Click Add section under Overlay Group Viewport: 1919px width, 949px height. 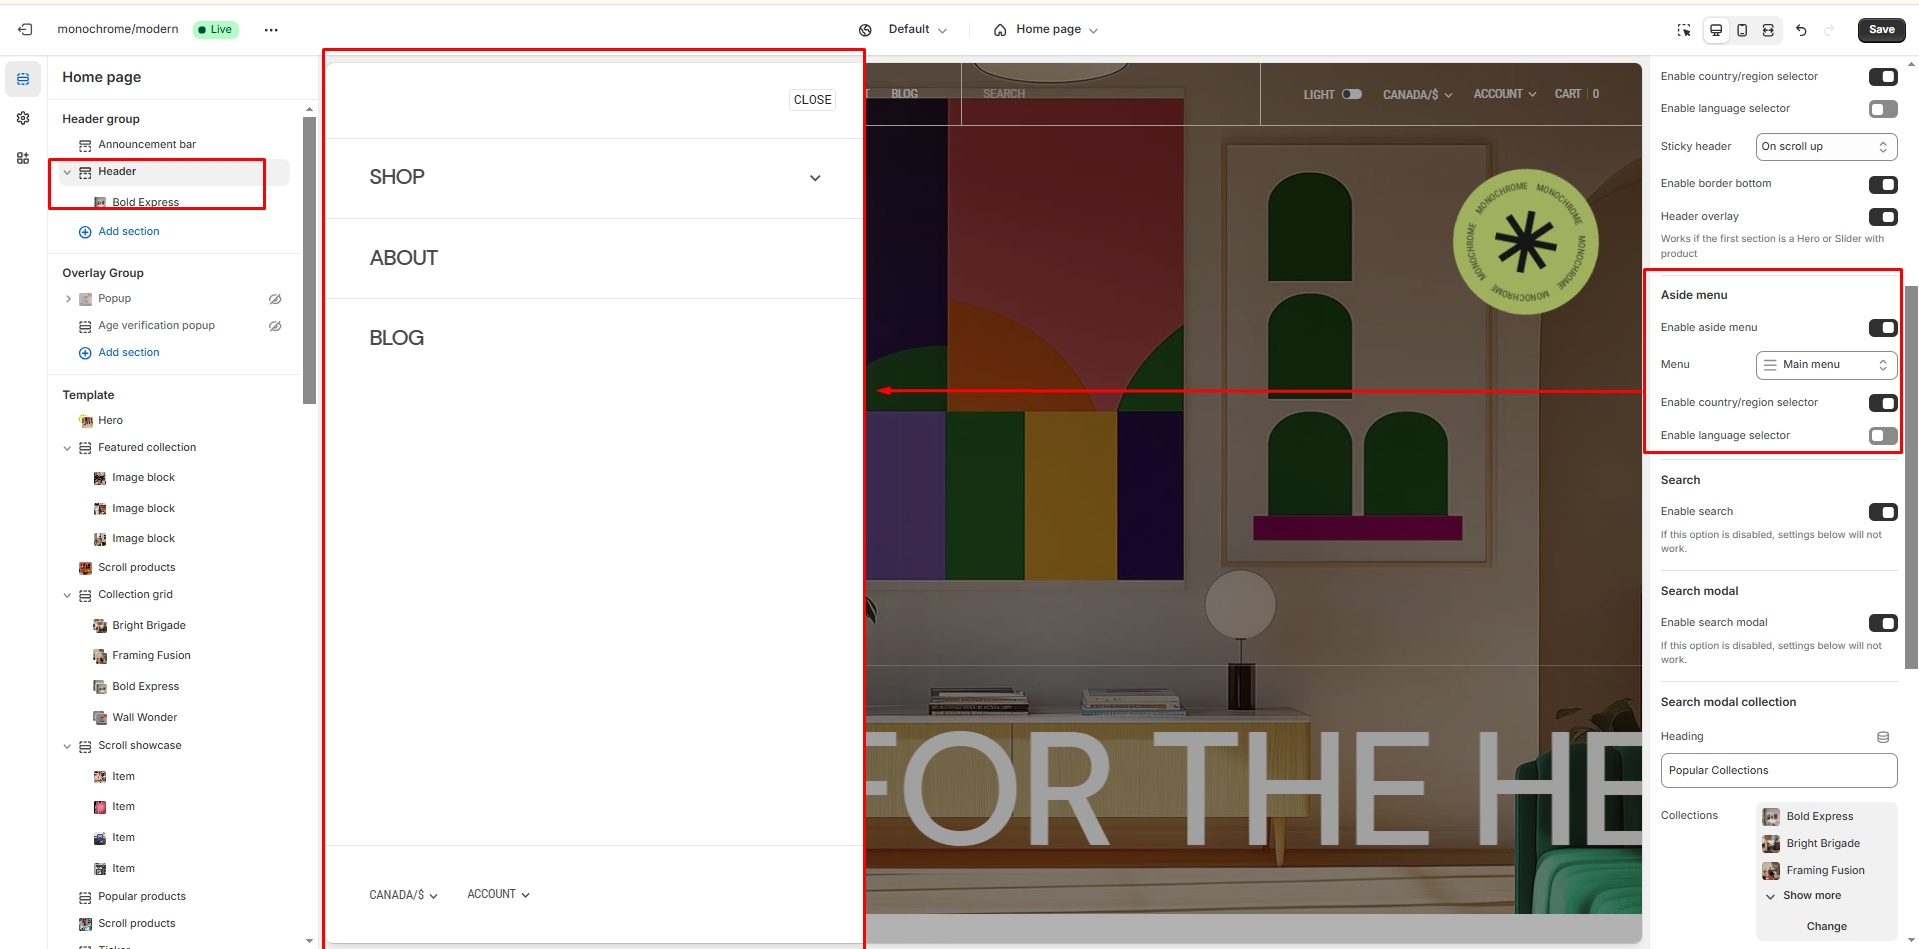pyautogui.click(x=129, y=353)
